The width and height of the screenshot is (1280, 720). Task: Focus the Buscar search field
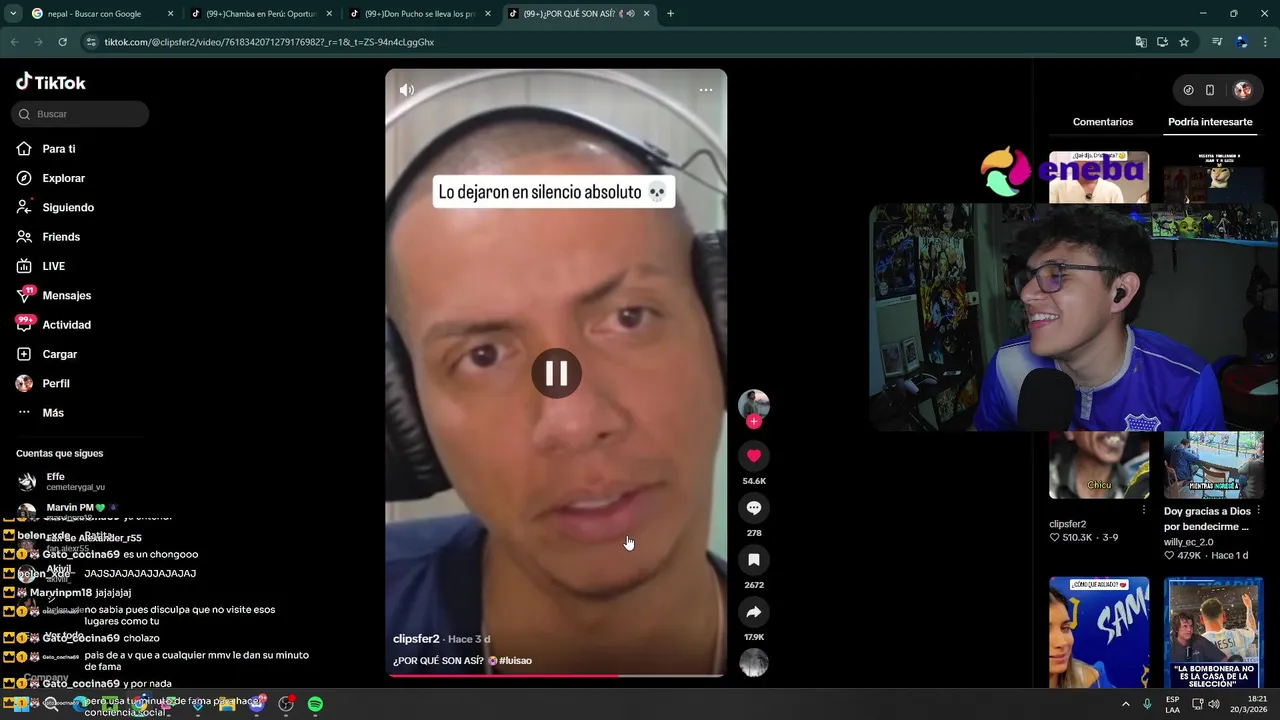(81, 114)
